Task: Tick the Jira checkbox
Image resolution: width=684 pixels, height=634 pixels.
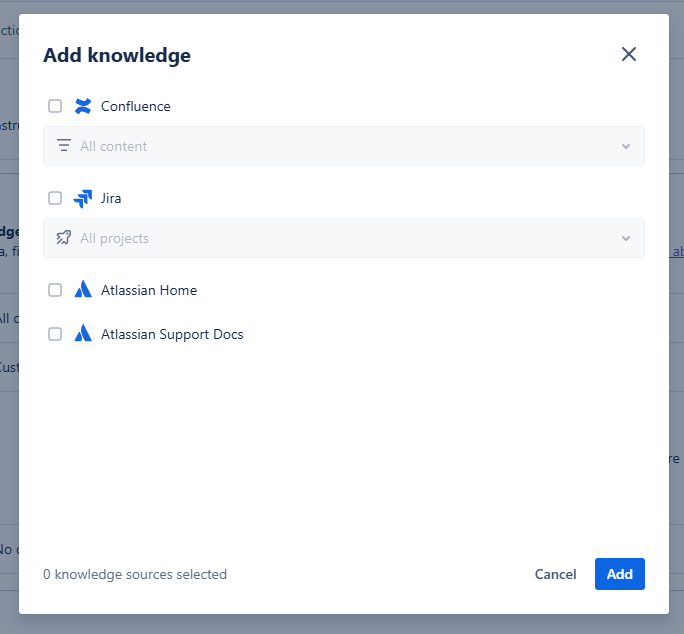Action: (55, 198)
